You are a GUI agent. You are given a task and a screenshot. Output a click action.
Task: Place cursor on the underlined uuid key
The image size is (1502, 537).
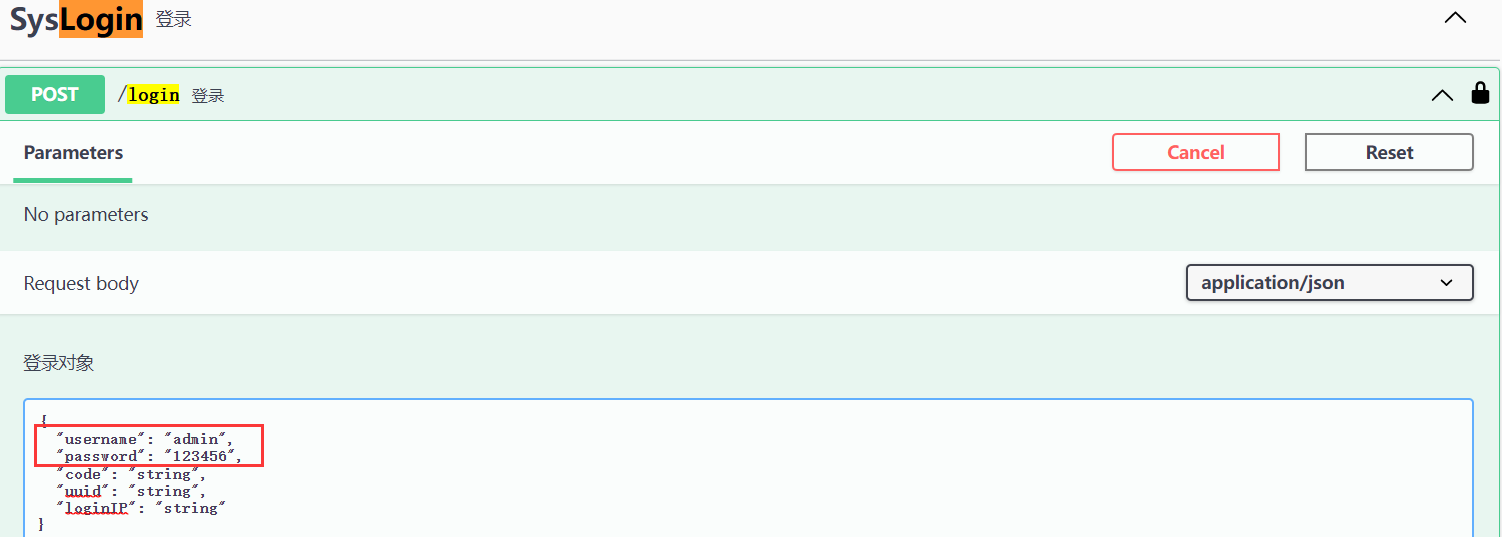pos(83,491)
